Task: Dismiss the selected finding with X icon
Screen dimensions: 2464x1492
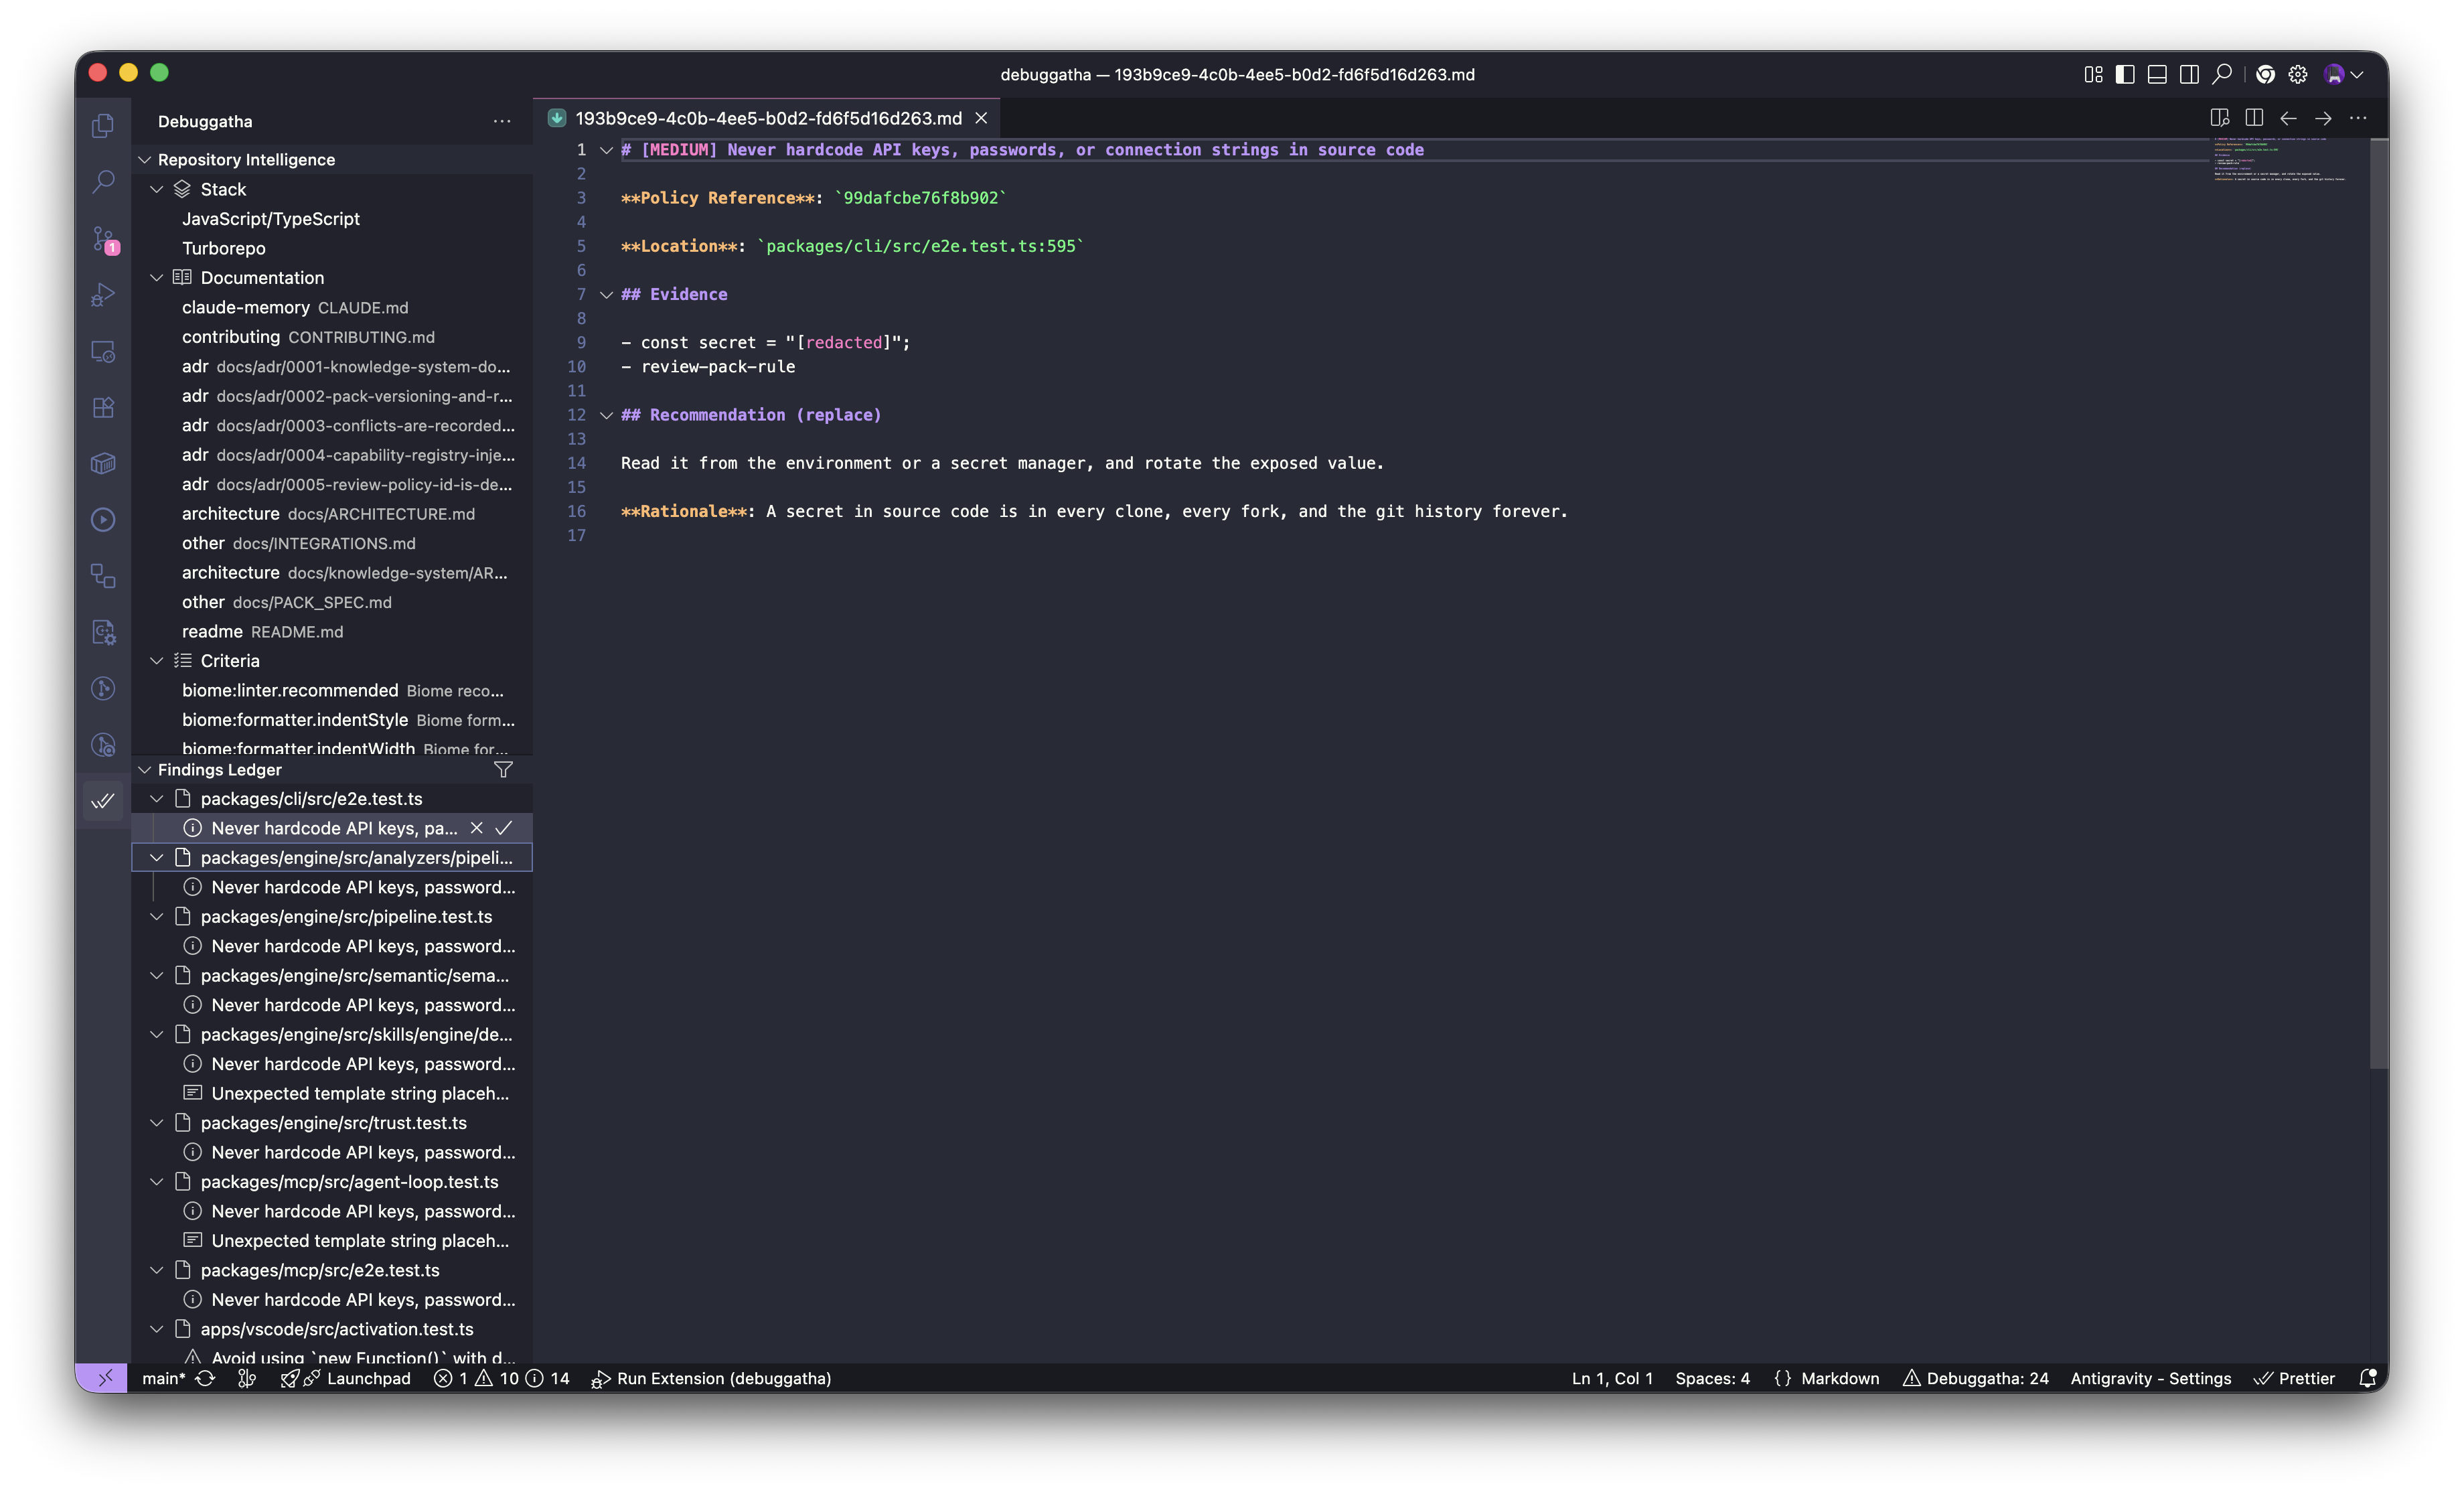Action: point(476,828)
